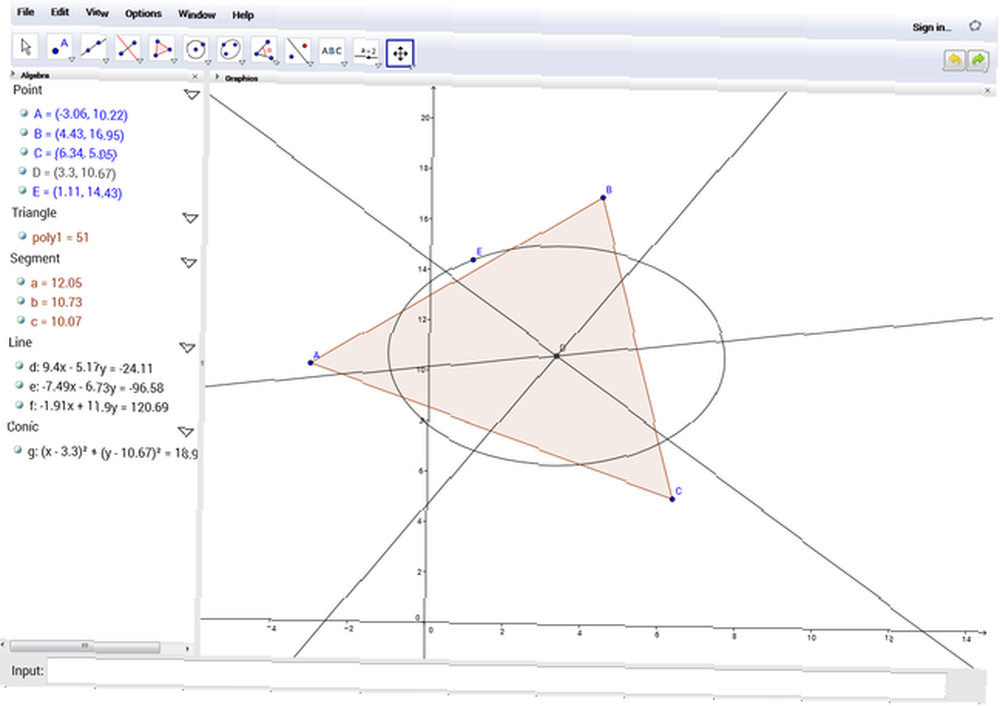Click the Sign in link
1000x706 pixels.
pos(932,27)
